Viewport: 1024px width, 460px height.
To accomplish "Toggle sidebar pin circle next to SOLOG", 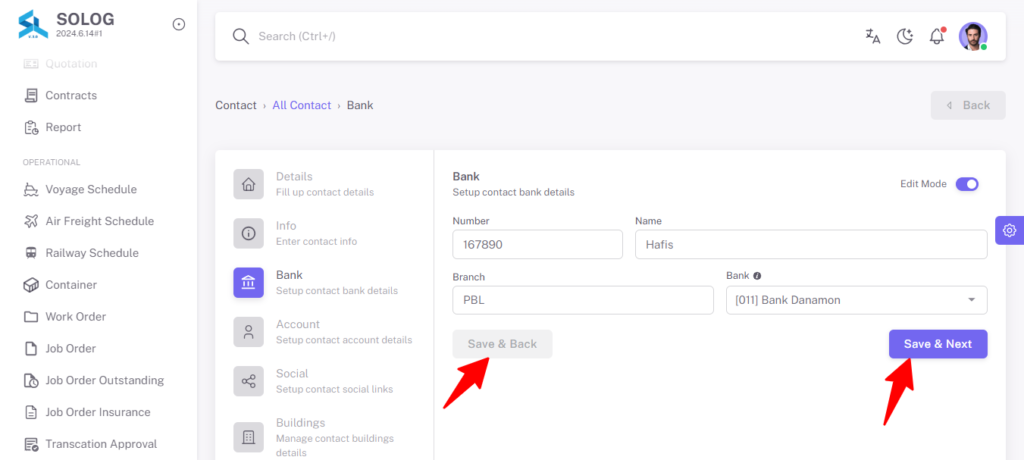I will [x=178, y=24].
